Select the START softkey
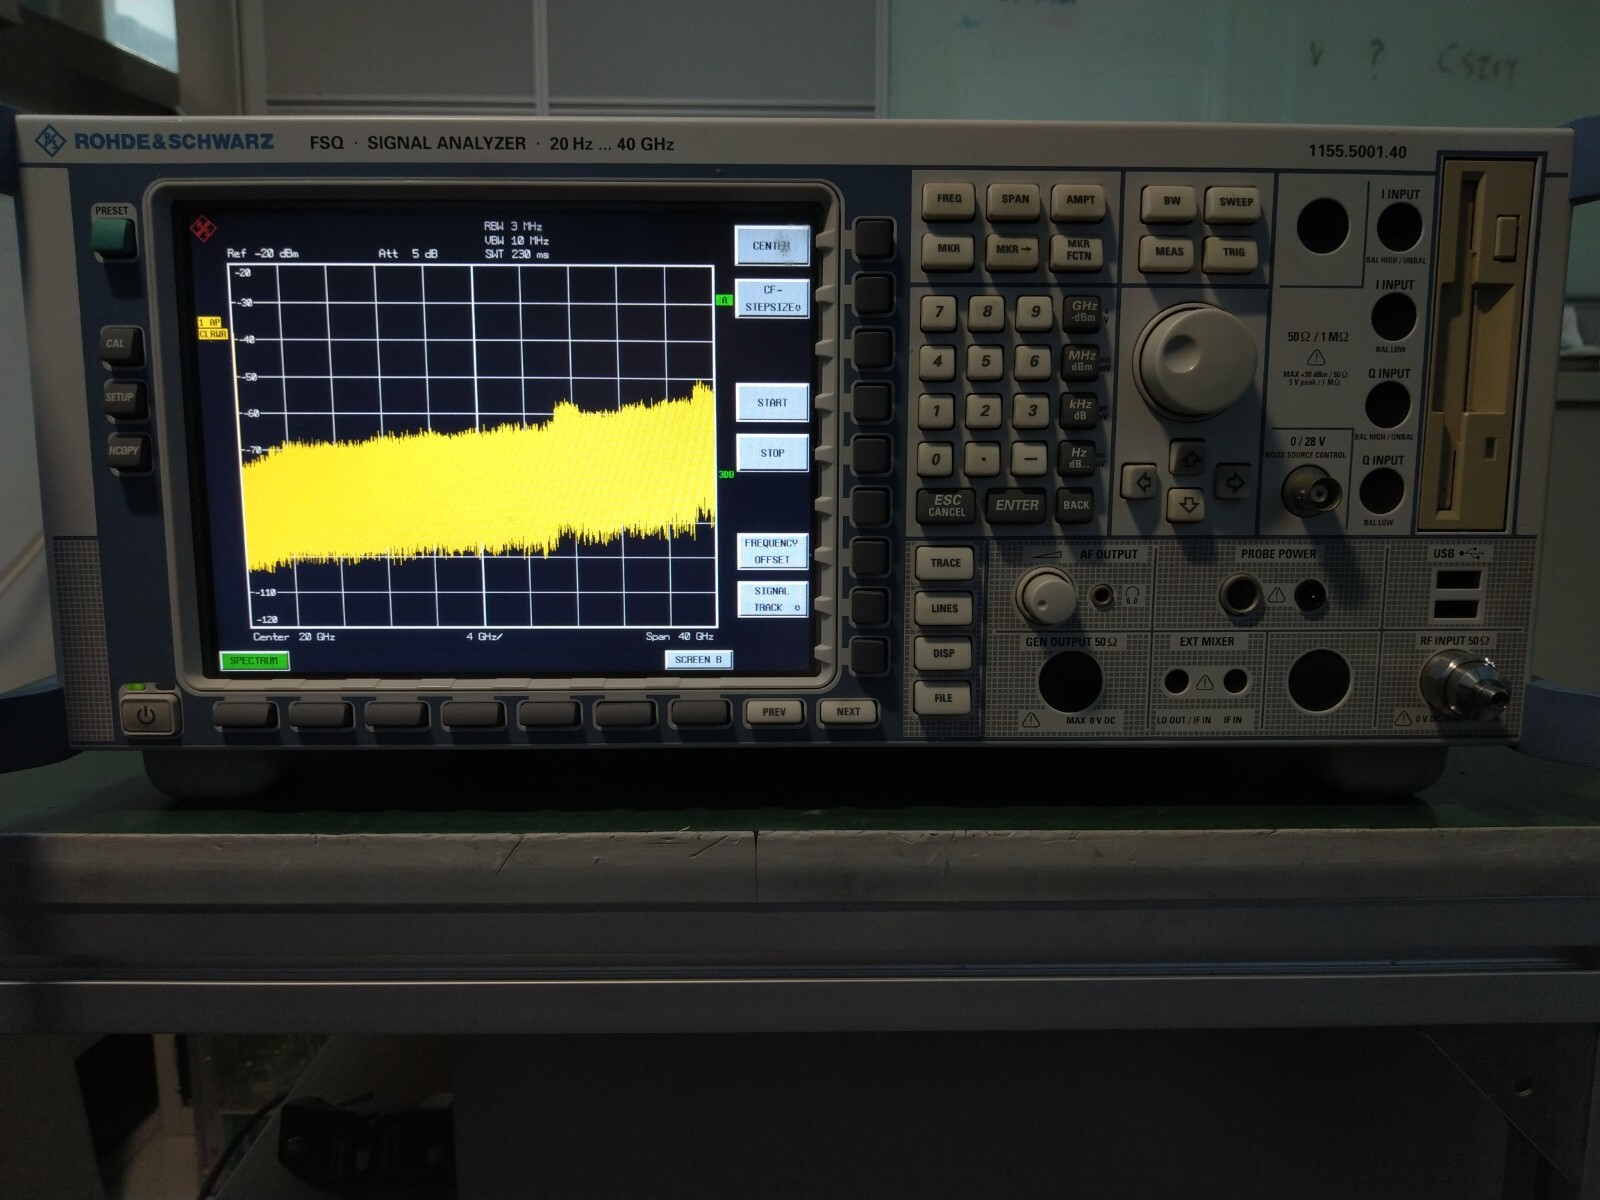Screen dimensions: 1600x1200 (771, 402)
